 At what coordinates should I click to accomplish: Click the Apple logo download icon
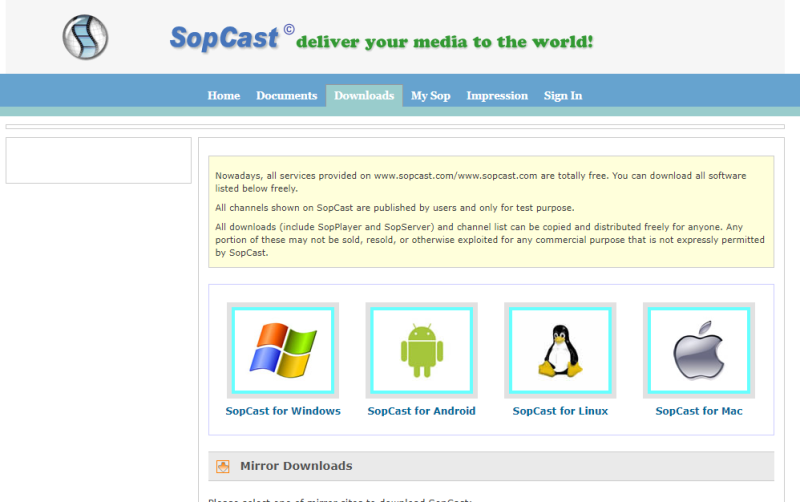pyautogui.click(x=698, y=350)
